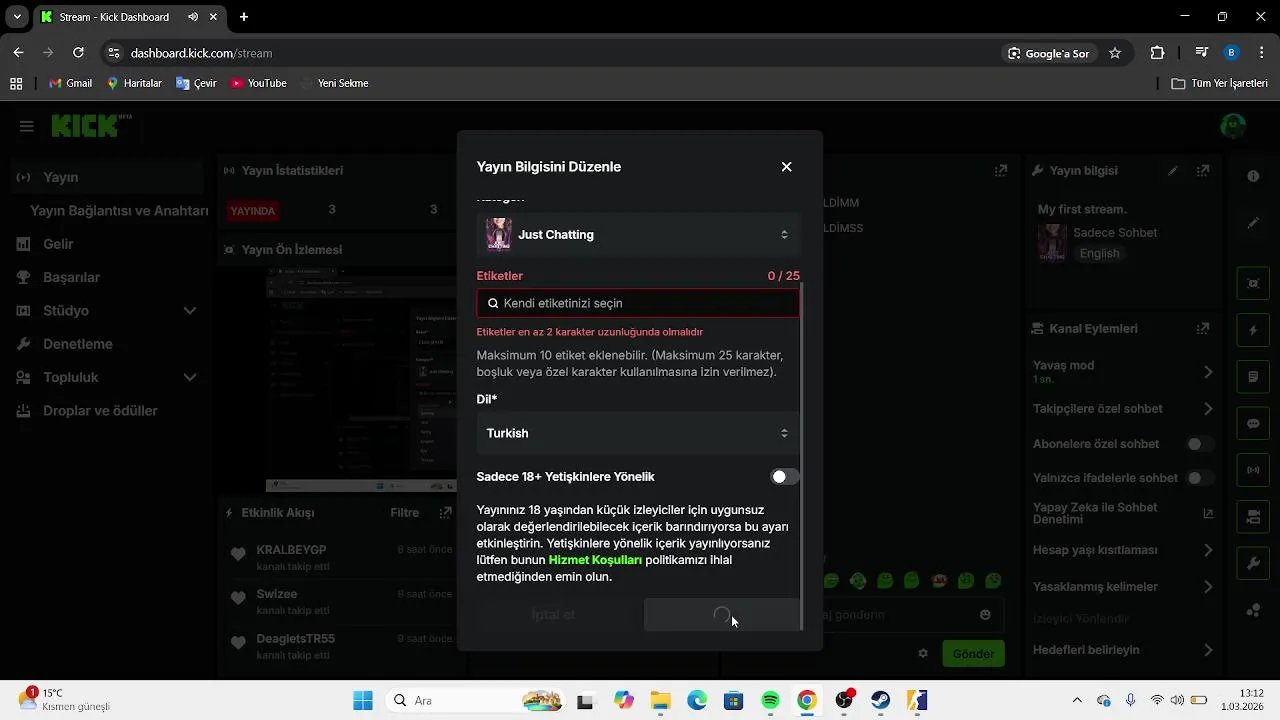The image size is (1280, 720).
Task: Expand the Topluluk sidebar section
Action: 106,377
